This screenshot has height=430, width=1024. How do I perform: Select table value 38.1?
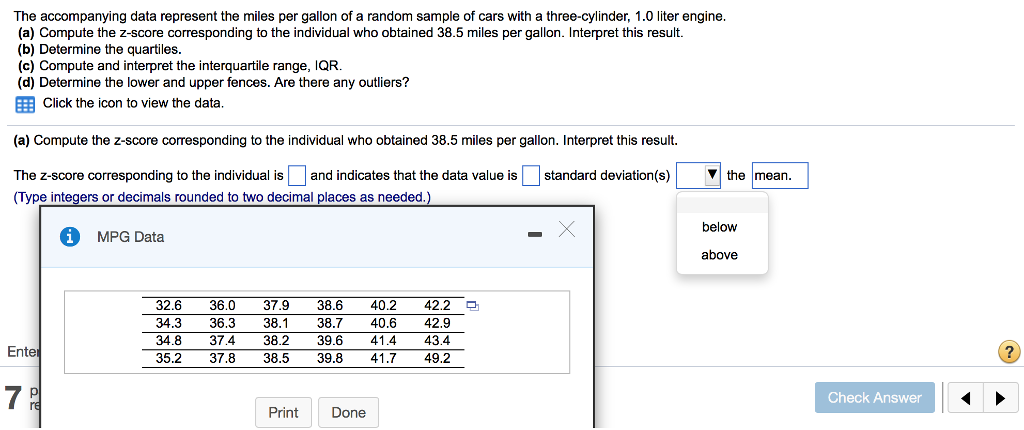tap(277, 322)
